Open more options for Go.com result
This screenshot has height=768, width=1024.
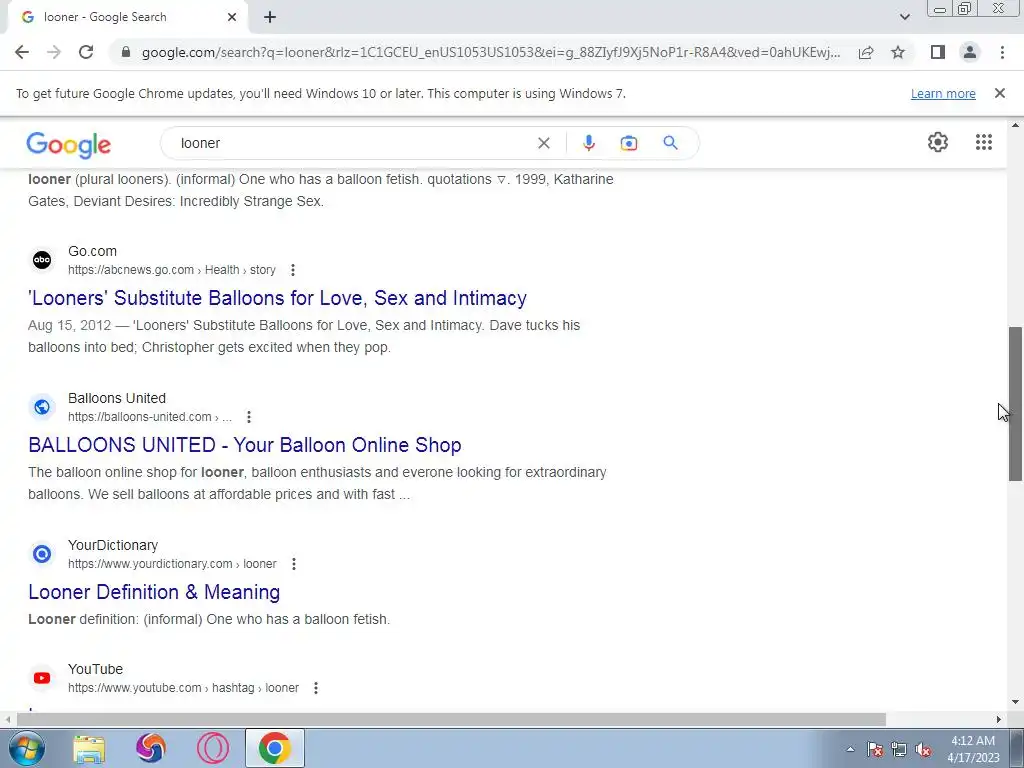click(293, 270)
